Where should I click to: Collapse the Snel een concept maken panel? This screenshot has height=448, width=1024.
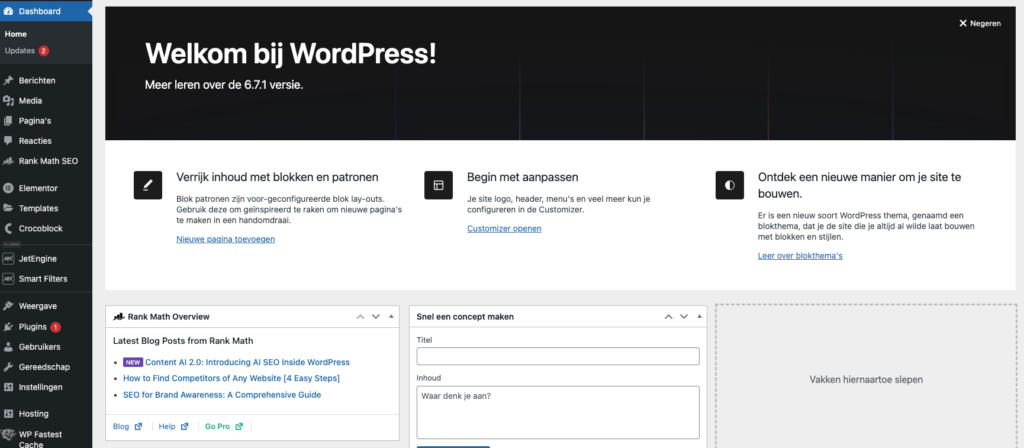click(699, 317)
